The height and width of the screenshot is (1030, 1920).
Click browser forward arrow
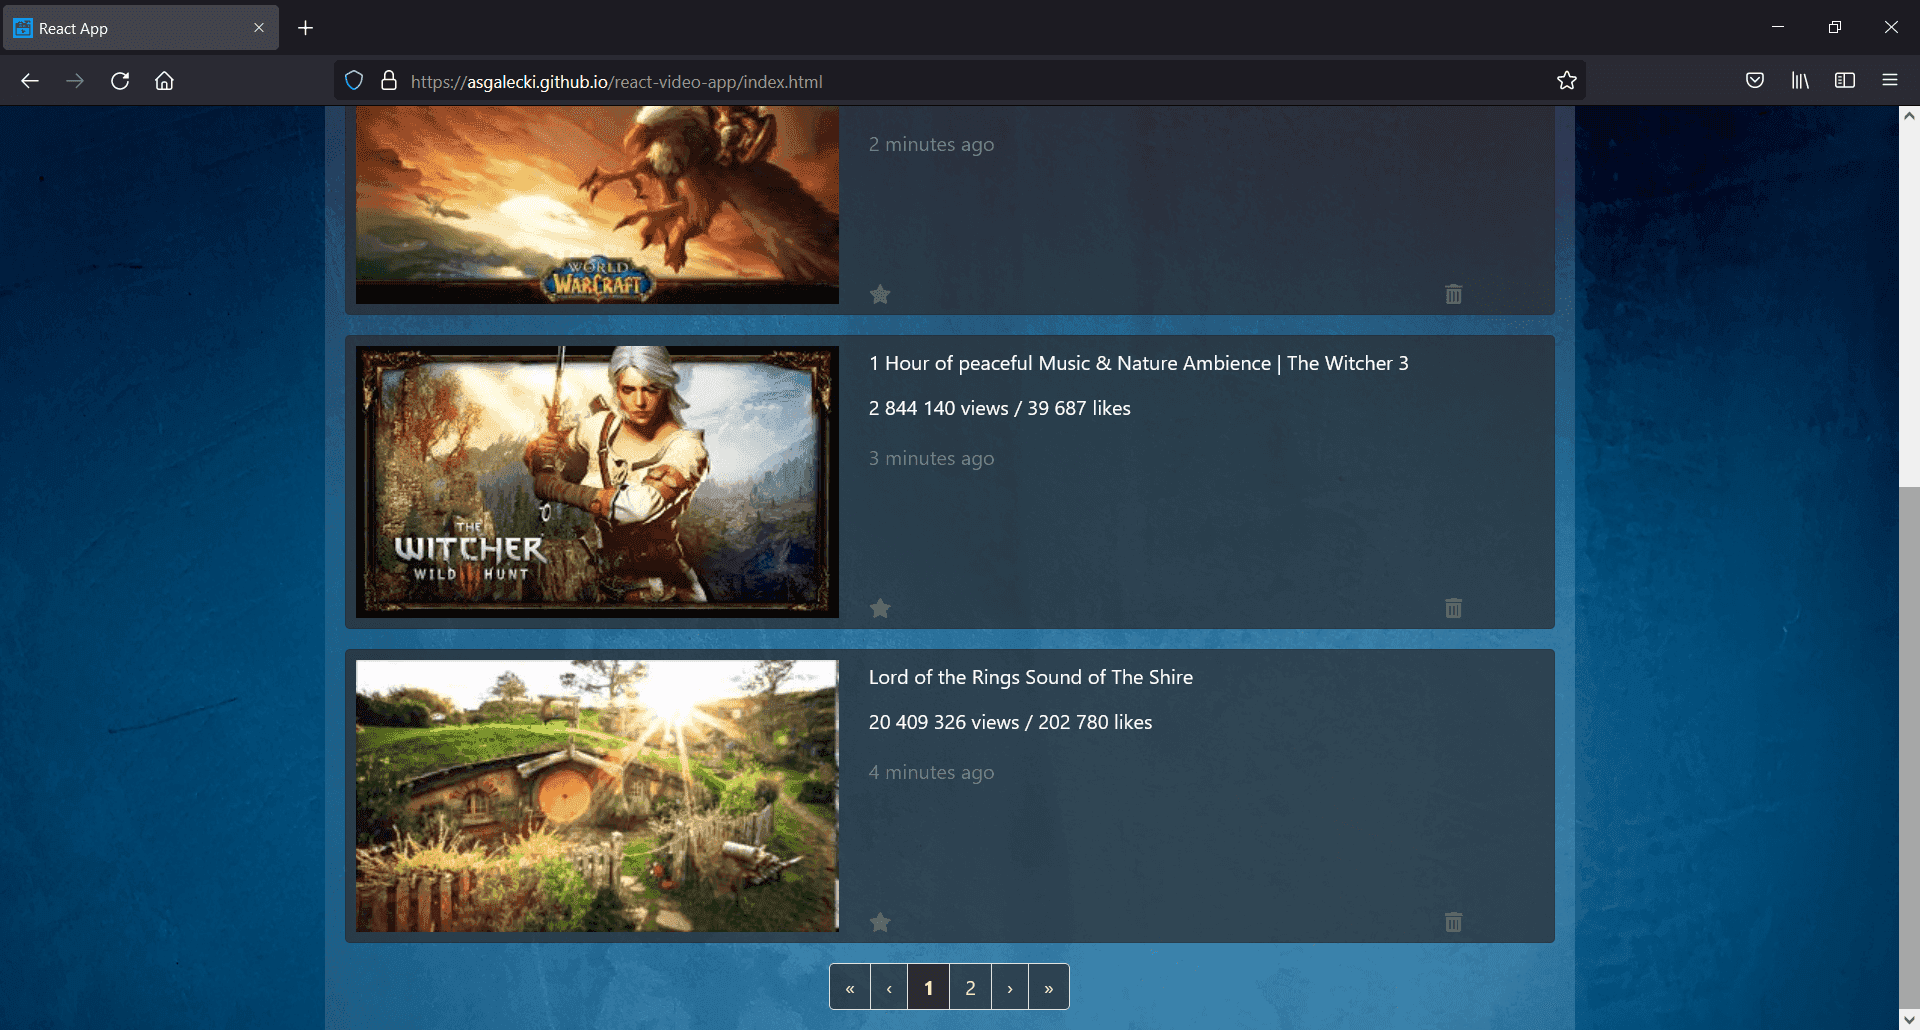pyautogui.click(x=75, y=81)
